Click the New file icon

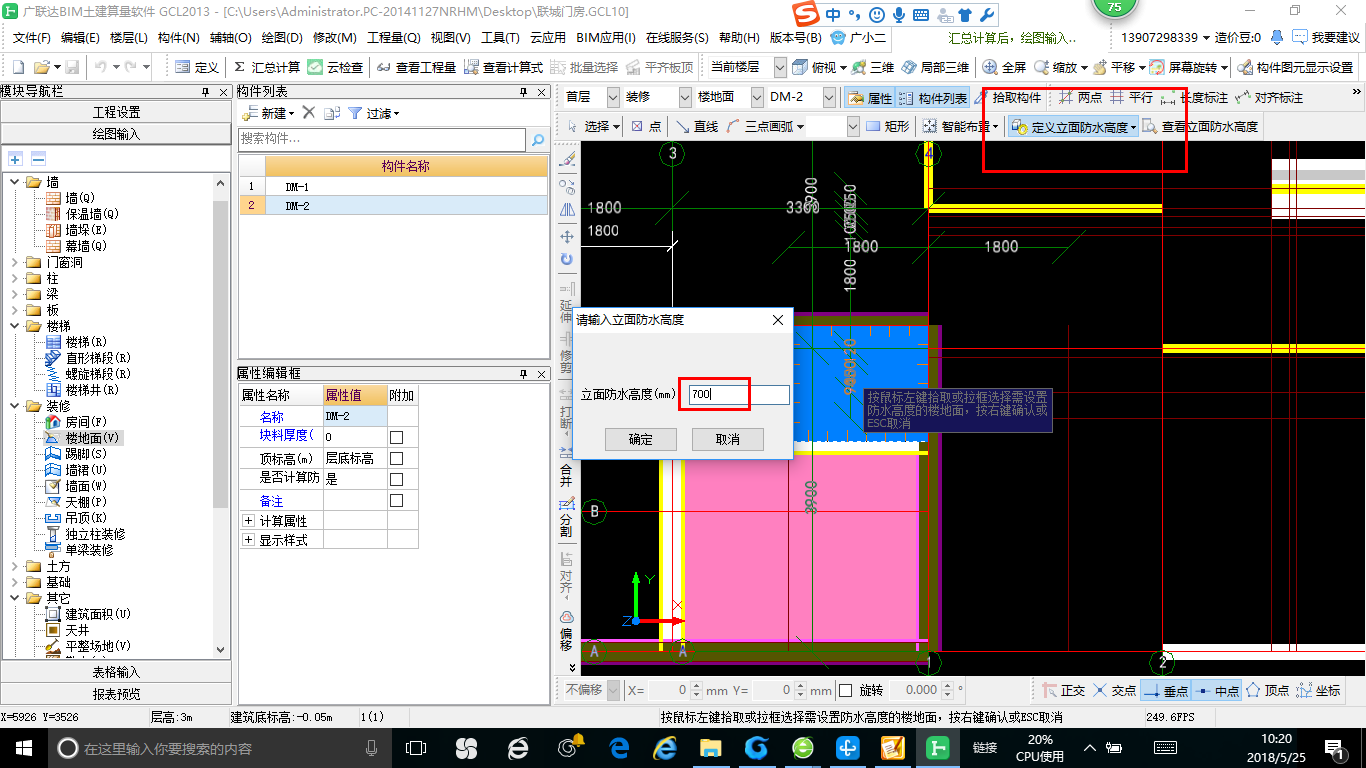pos(19,67)
